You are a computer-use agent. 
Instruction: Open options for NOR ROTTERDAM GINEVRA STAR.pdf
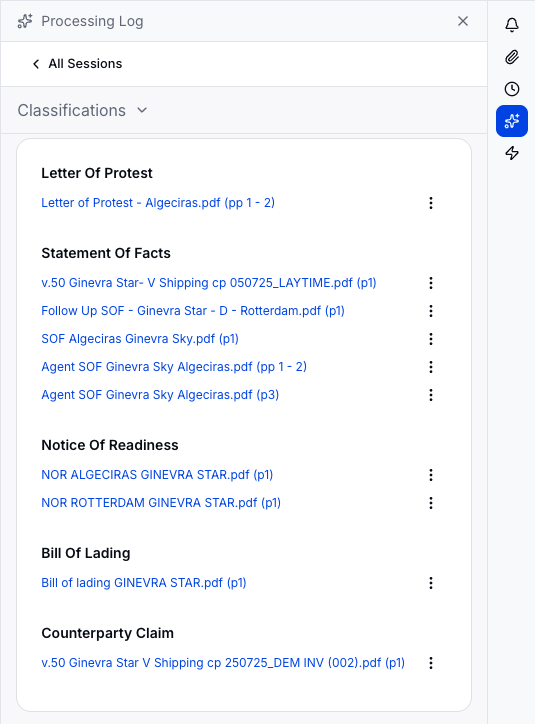tap(431, 503)
